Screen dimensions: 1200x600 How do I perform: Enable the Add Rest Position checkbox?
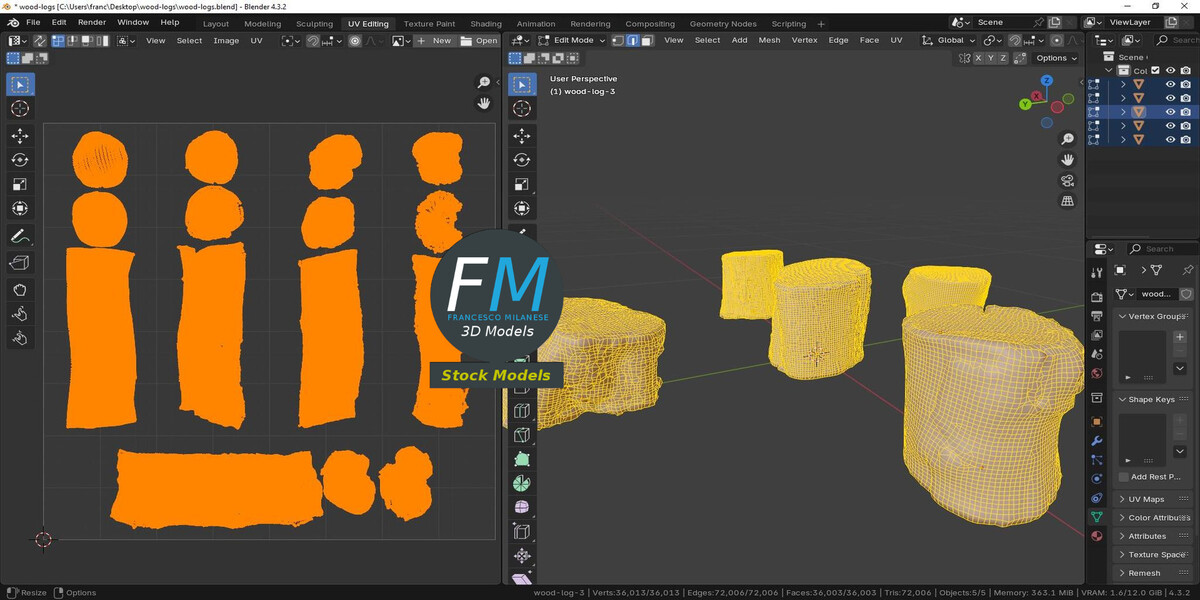(1124, 477)
